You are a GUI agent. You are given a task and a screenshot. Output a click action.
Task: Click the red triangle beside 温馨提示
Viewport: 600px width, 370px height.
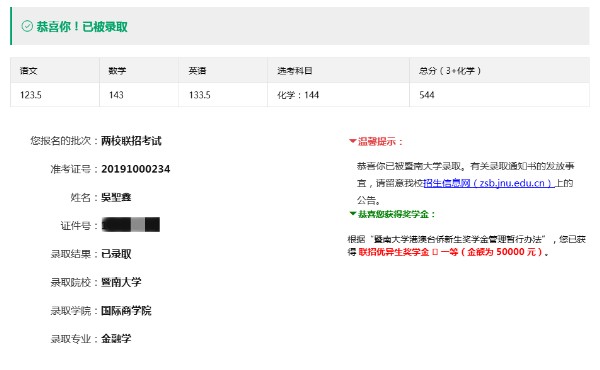[x=352, y=141]
